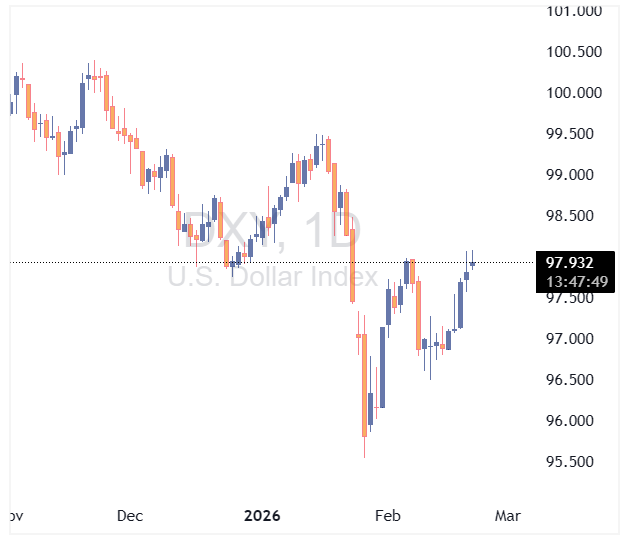Click the U.S. Dollar Index watermark
The width and height of the screenshot is (629, 548).
[267, 277]
